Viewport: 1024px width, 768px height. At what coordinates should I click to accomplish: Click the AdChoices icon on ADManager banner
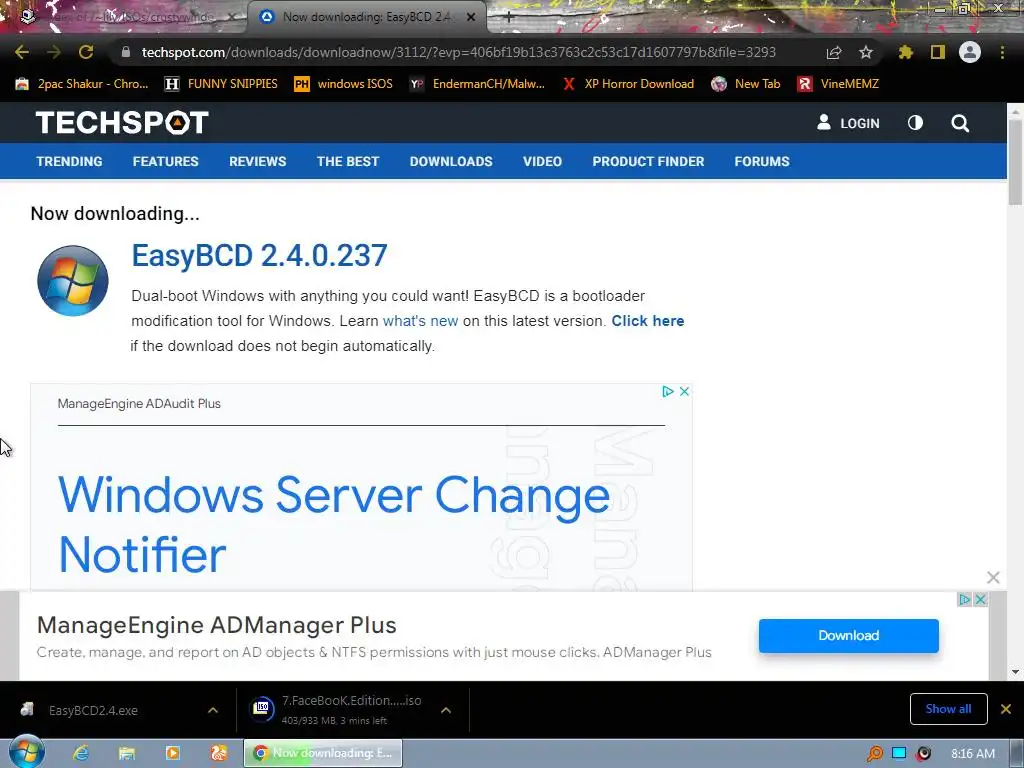[965, 600]
